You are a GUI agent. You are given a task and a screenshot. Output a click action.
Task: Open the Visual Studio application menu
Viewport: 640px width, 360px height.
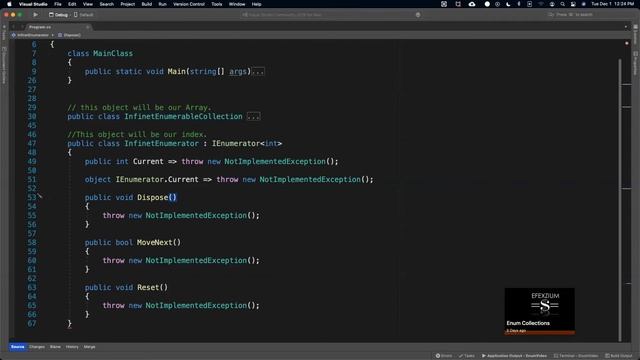pos(33,4)
